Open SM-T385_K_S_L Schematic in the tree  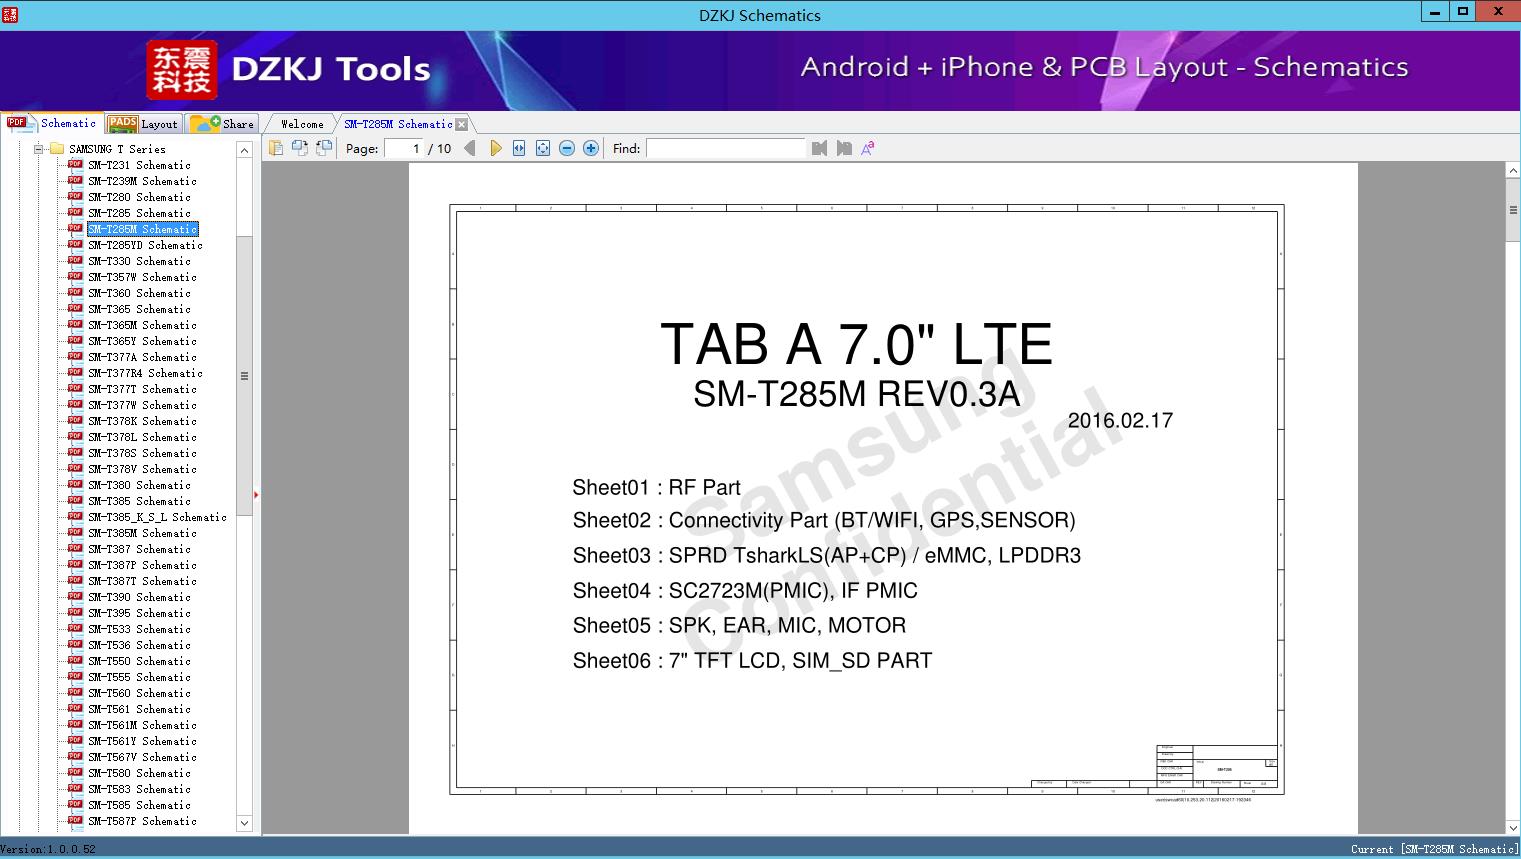coord(157,517)
